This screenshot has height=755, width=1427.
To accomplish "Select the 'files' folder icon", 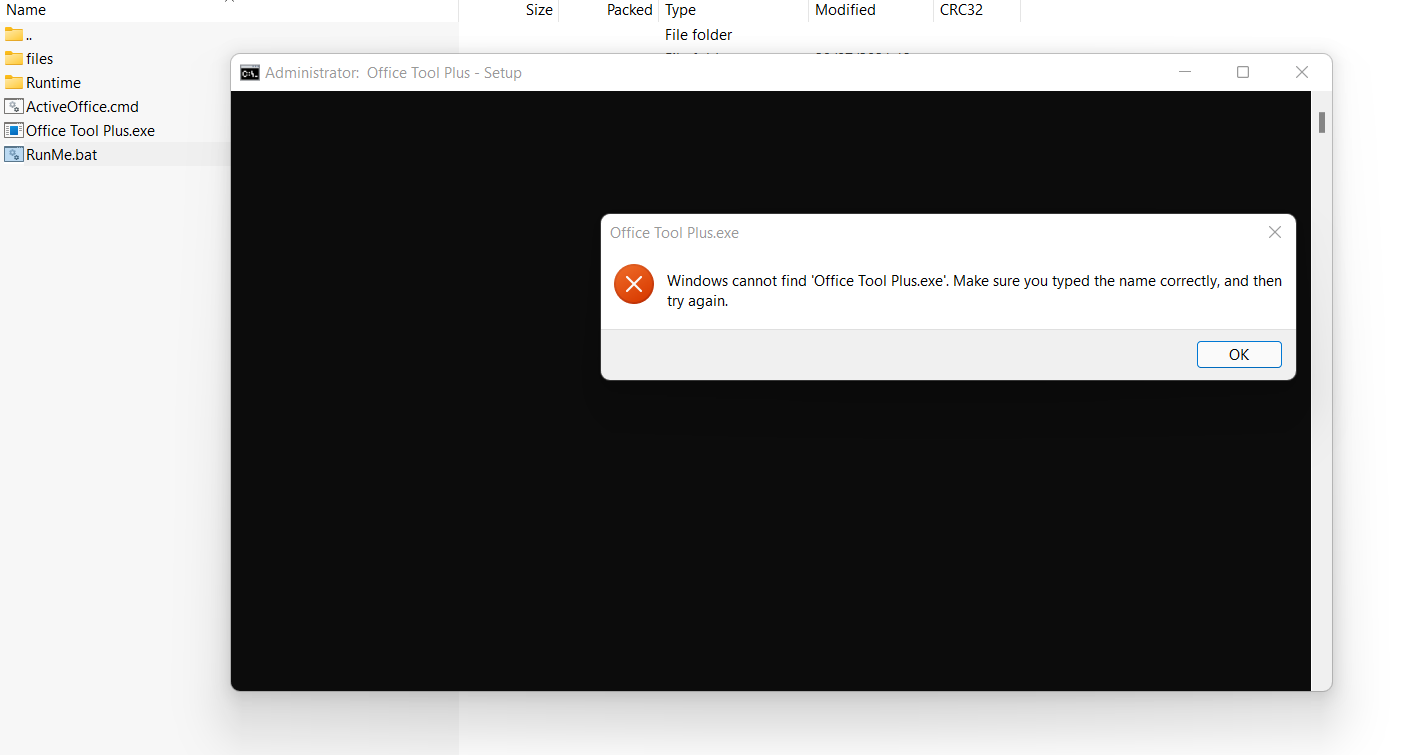I will (14, 58).
